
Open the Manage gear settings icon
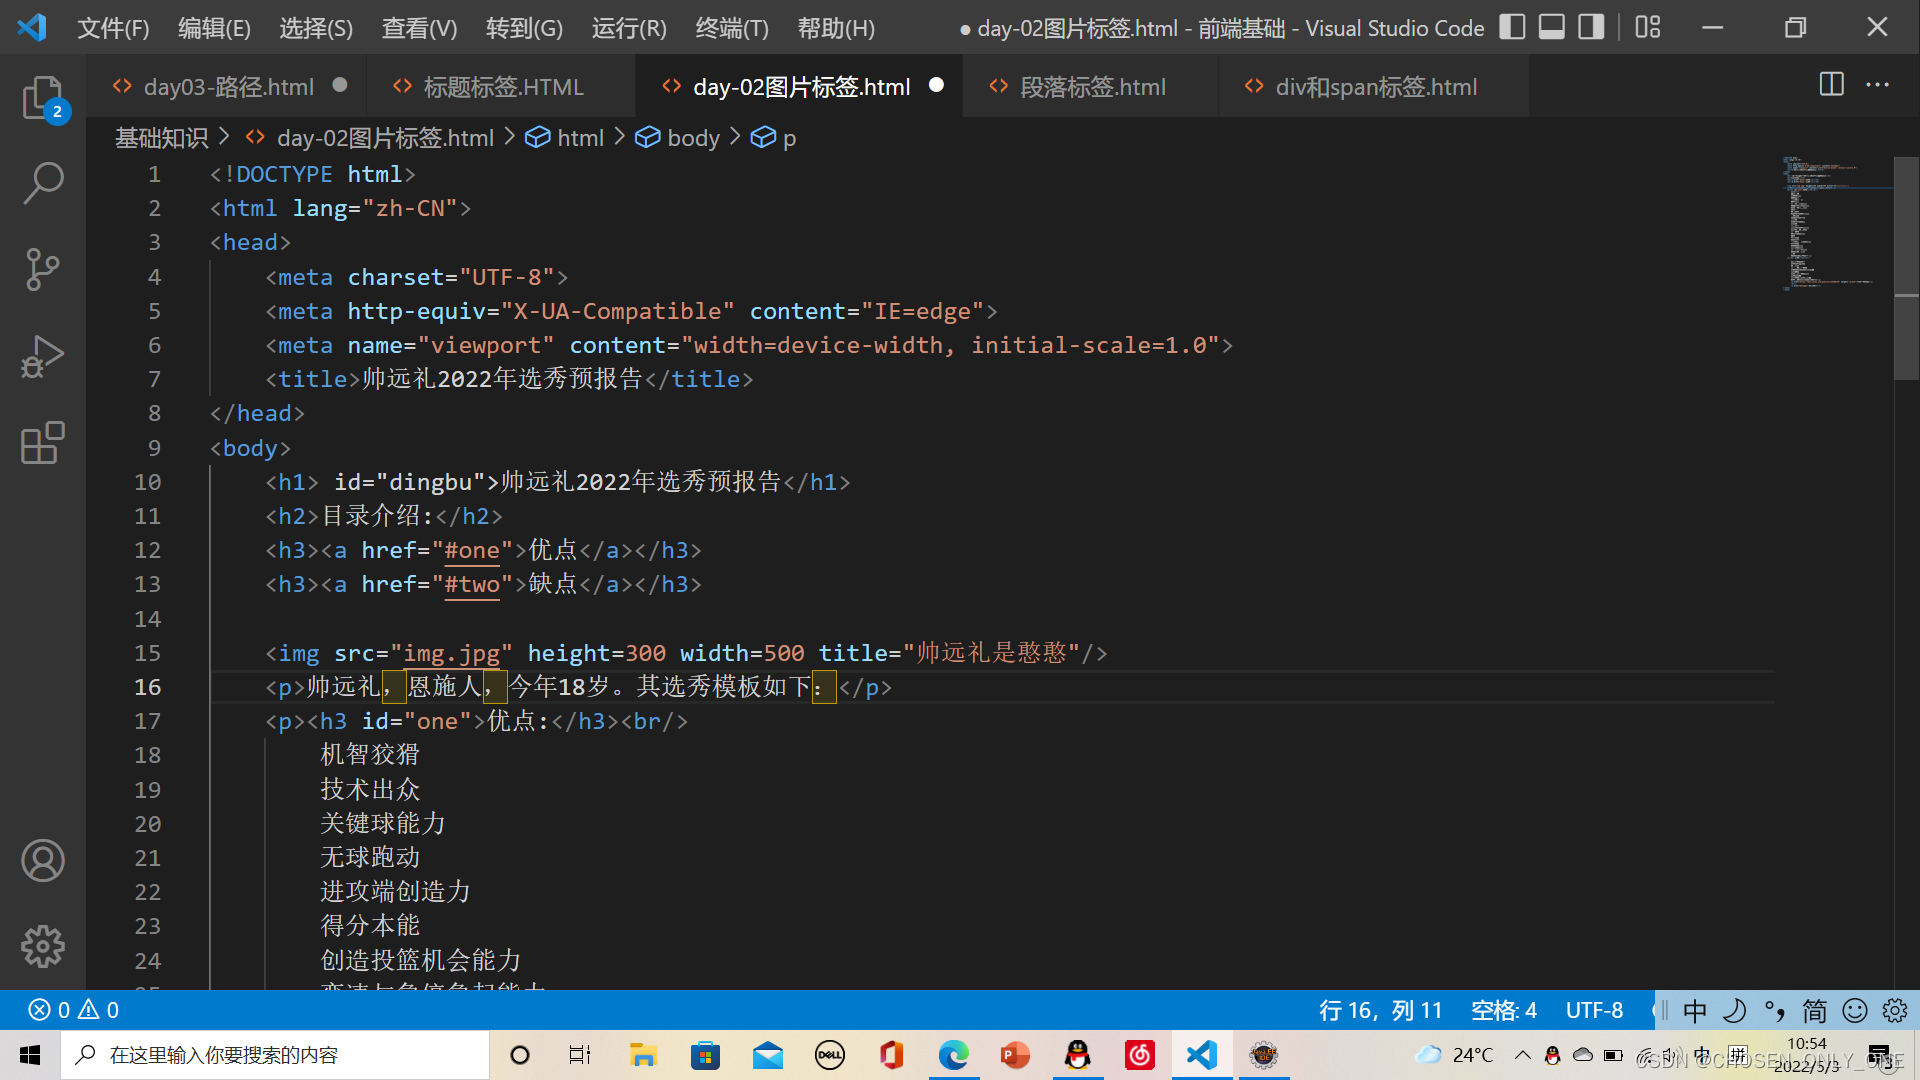(43, 946)
